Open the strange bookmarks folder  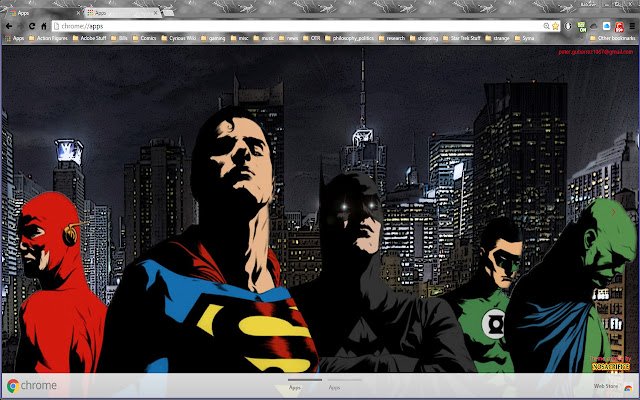click(x=498, y=38)
